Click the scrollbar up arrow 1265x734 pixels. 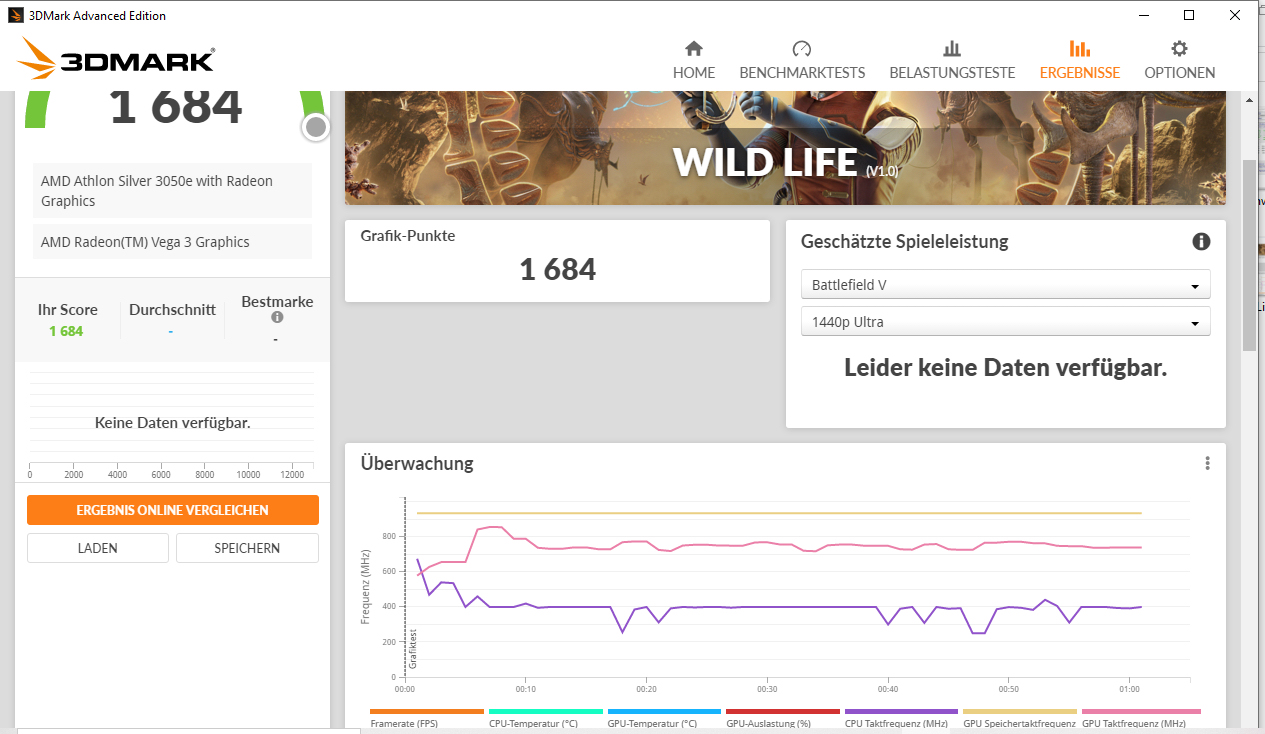point(1249,99)
